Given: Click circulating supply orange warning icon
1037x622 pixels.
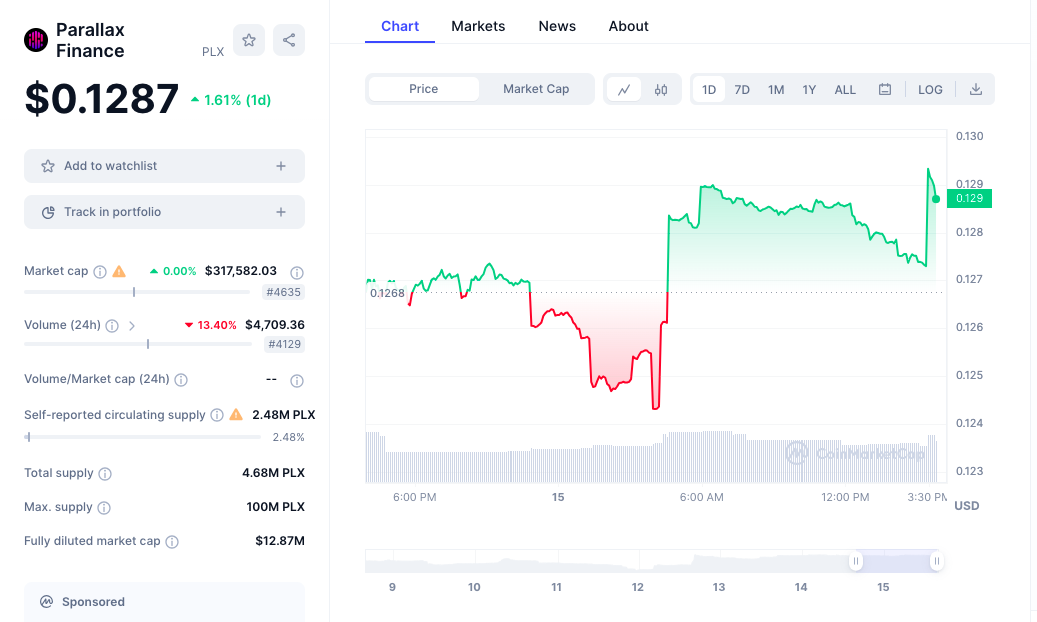Looking at the screenshot, I should coord(236,415).
